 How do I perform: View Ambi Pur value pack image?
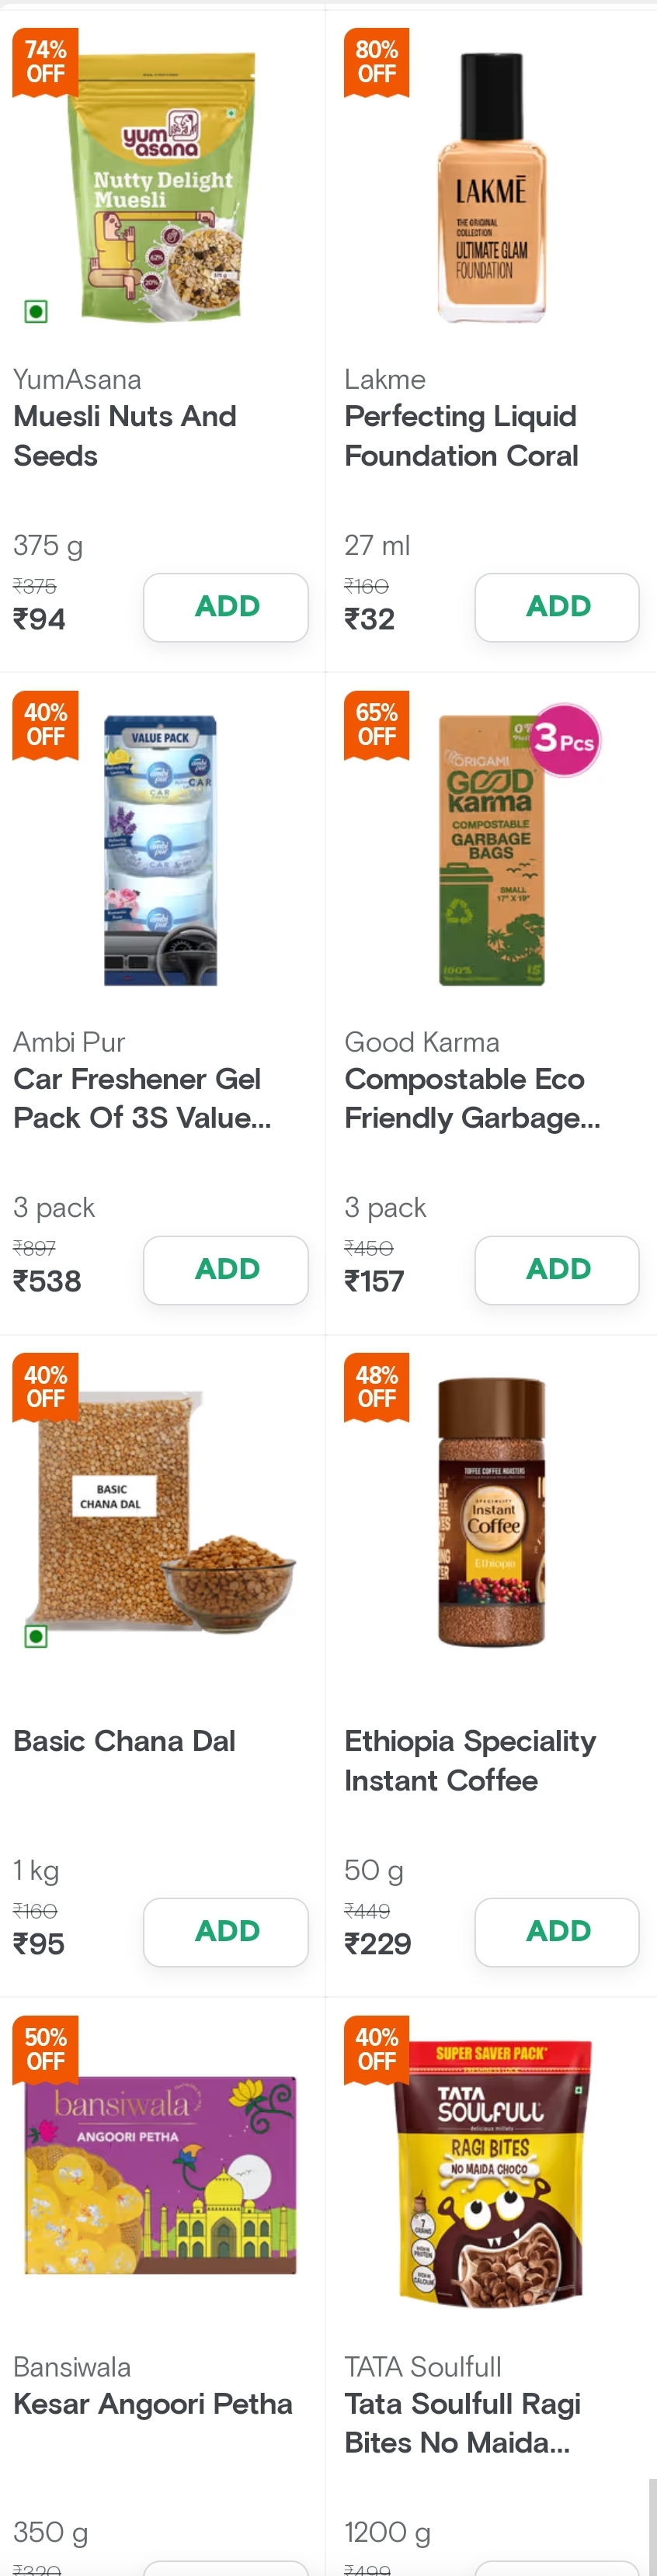161,850
